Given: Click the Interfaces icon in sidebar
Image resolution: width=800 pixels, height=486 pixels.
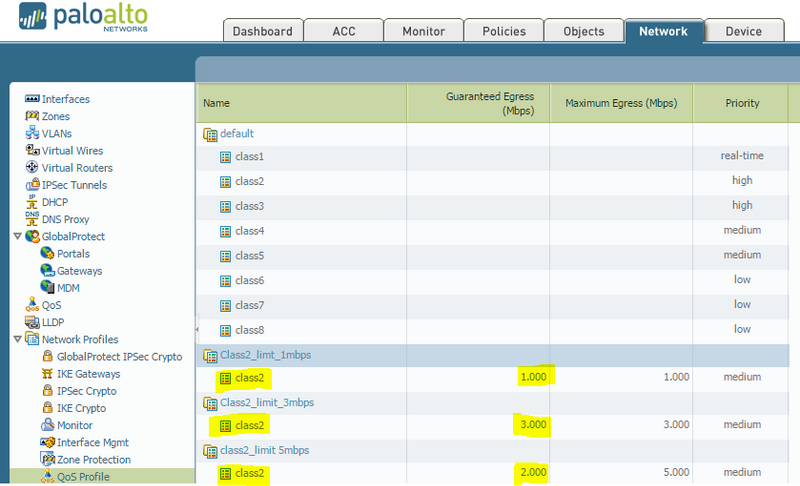Looking at the screenshot, I should coord(32,99).
